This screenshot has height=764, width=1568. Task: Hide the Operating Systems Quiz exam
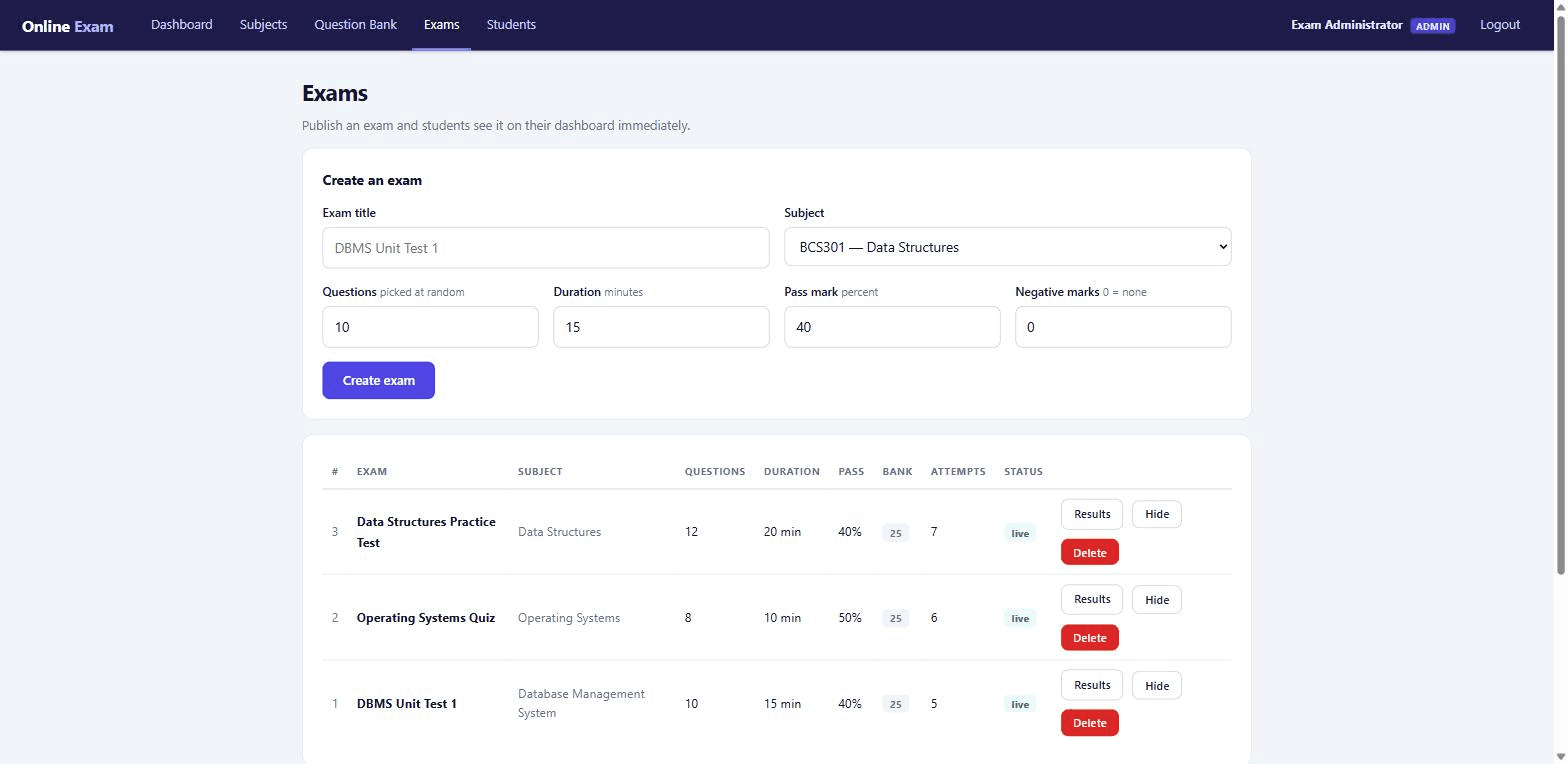click(x=1156, y=600)
